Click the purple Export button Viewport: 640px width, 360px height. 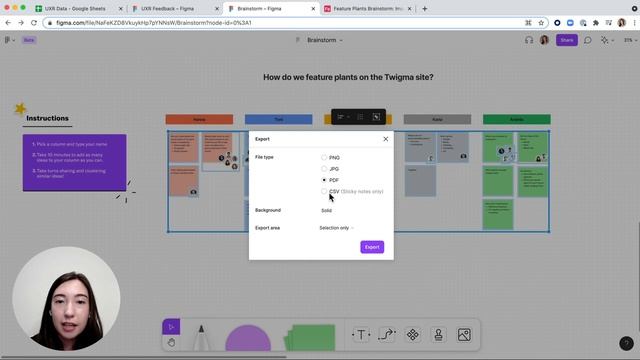coord(372,247)
